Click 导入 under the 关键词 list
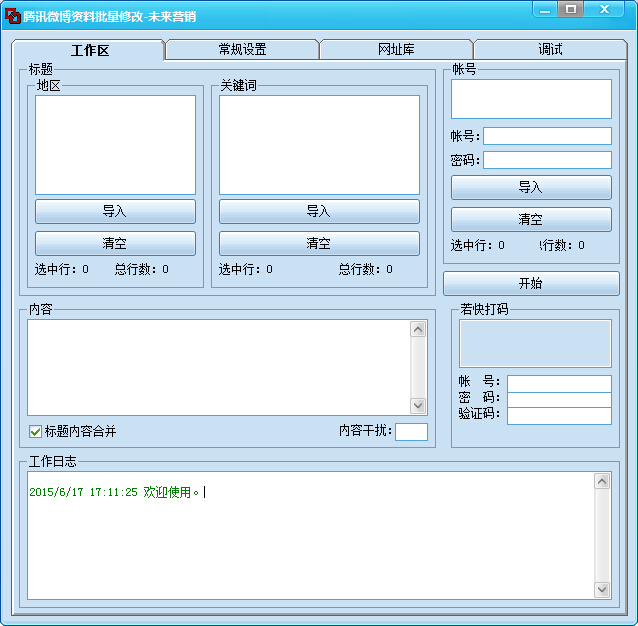This screenshot has width=638, height=626. [319, 211]
